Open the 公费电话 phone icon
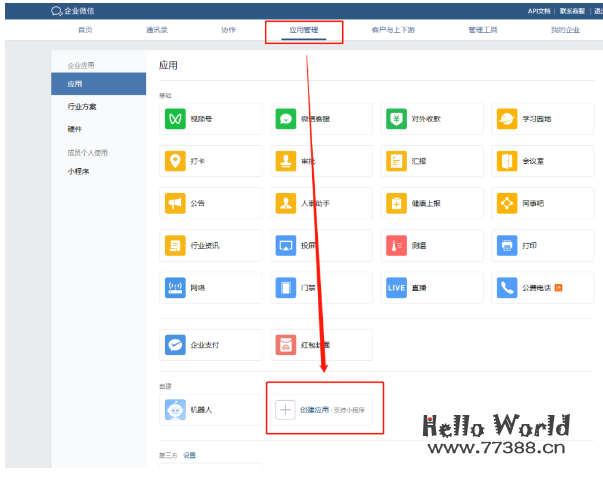 [x=507, y=288]
